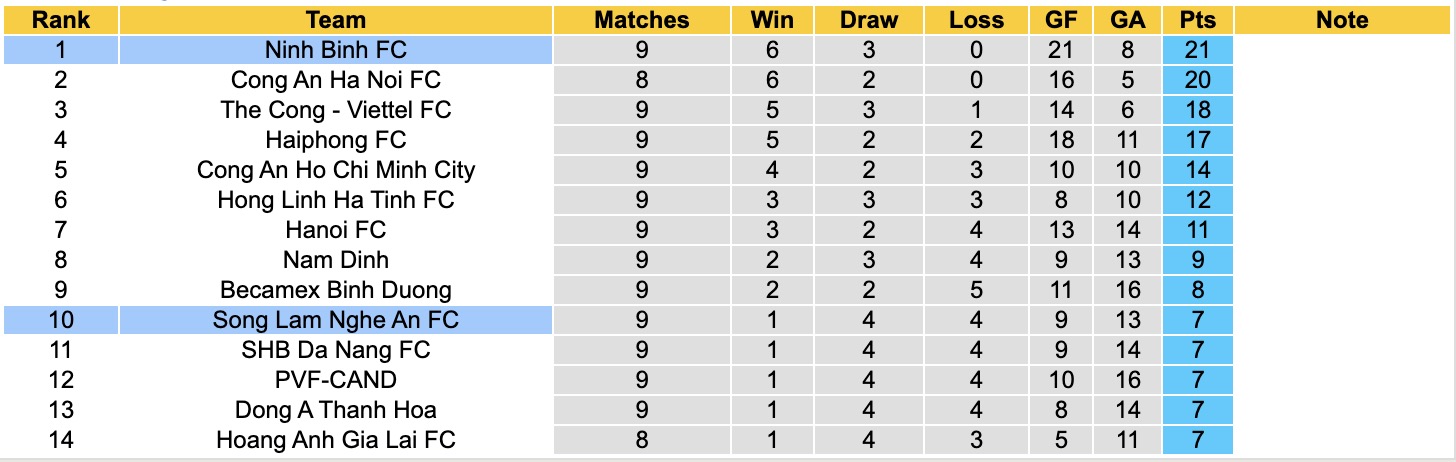Screen dimensions: 1456x462
Task: Open Haiphong FC team entry
Action: coord(336,140)
